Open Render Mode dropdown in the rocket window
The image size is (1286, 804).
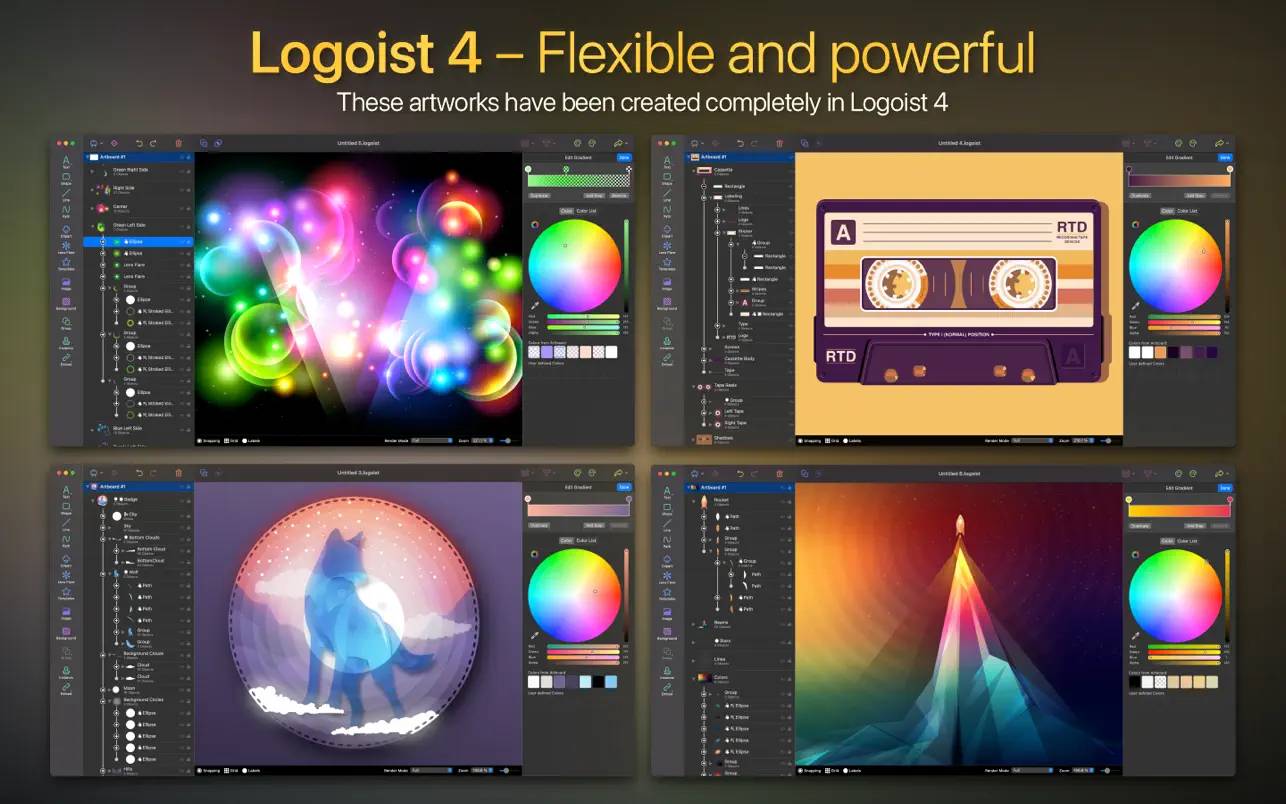(x=1031, y=770)
